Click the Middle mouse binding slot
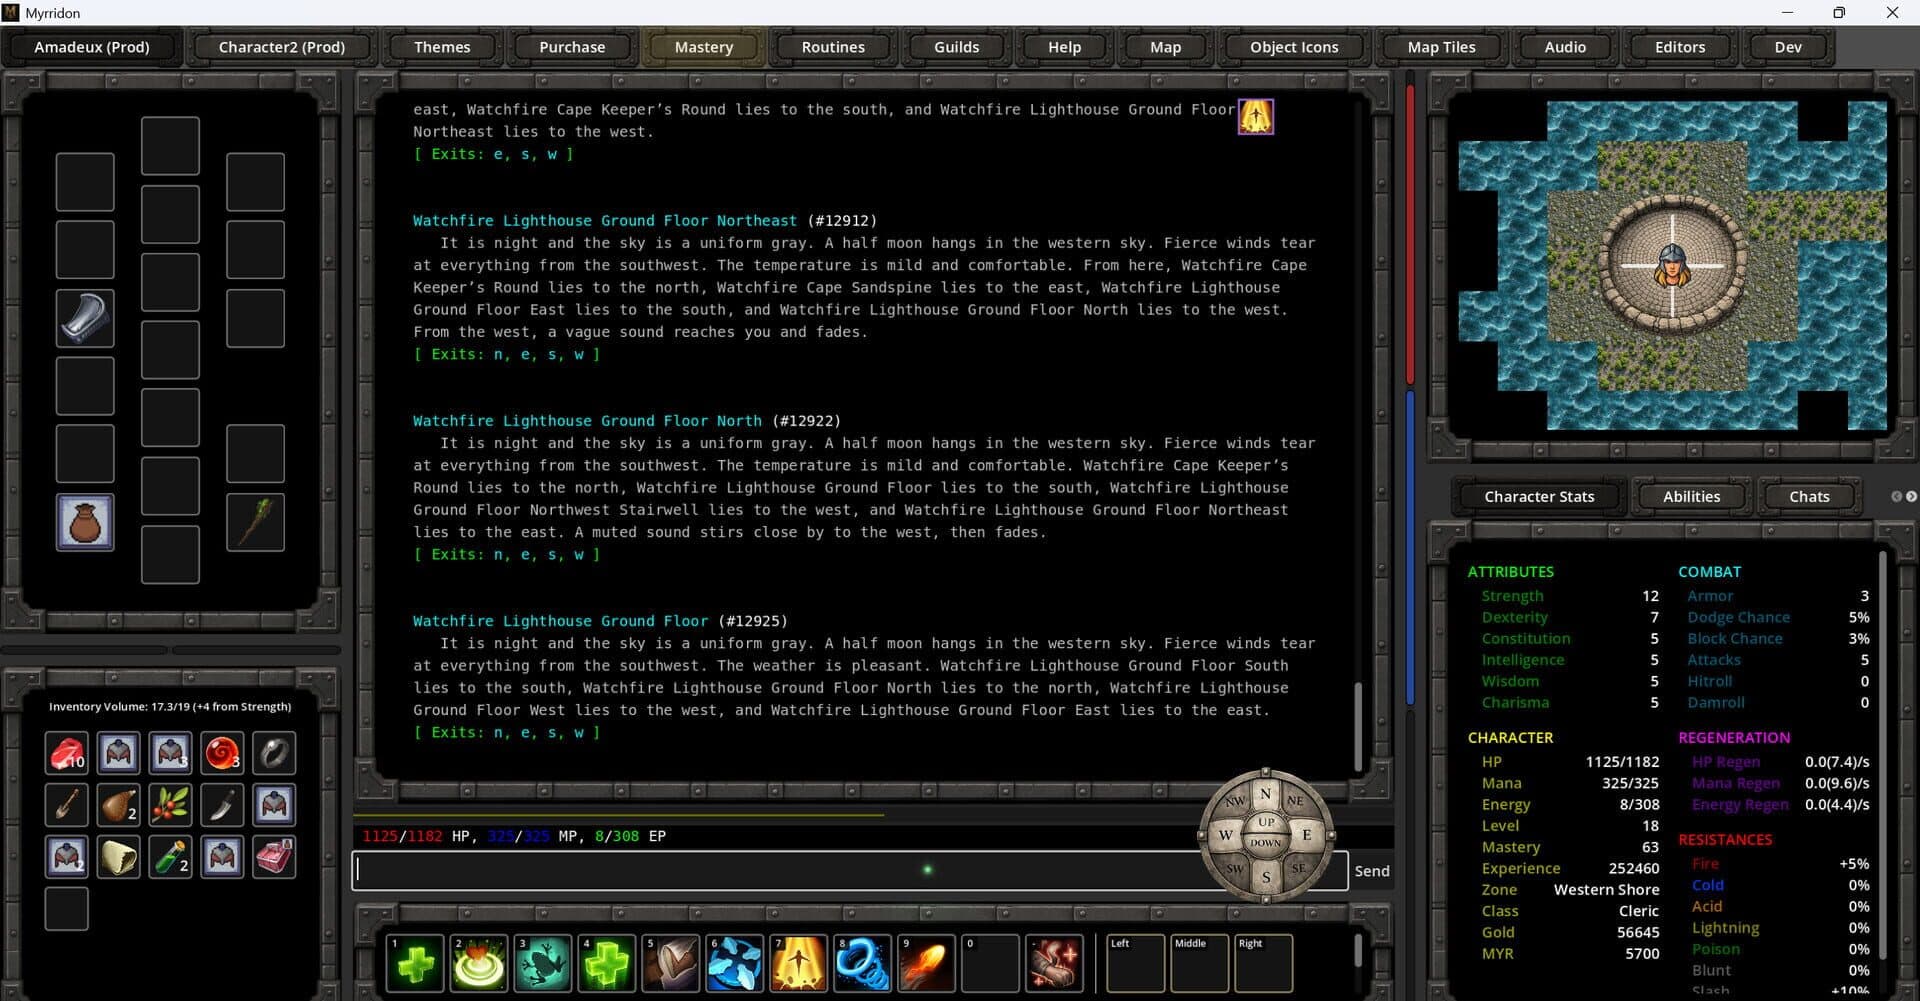 (x=1199, y=963)
